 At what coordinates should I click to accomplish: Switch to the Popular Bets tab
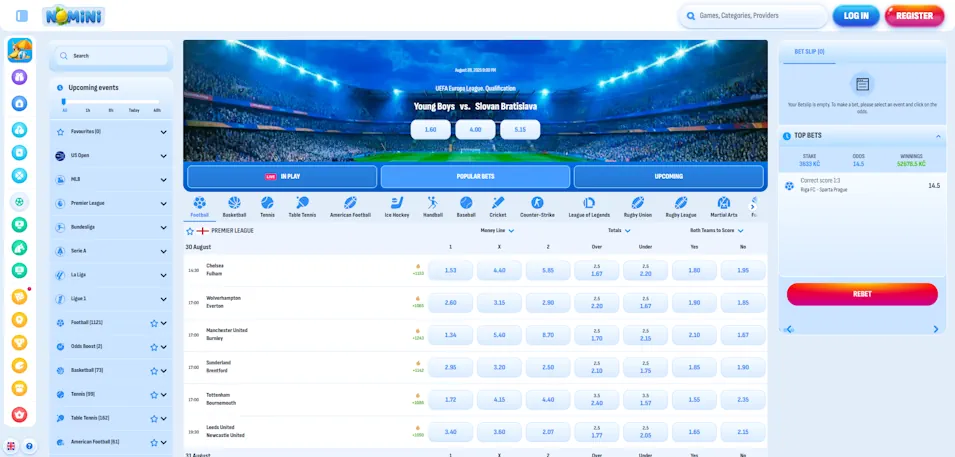pos(475,177)
